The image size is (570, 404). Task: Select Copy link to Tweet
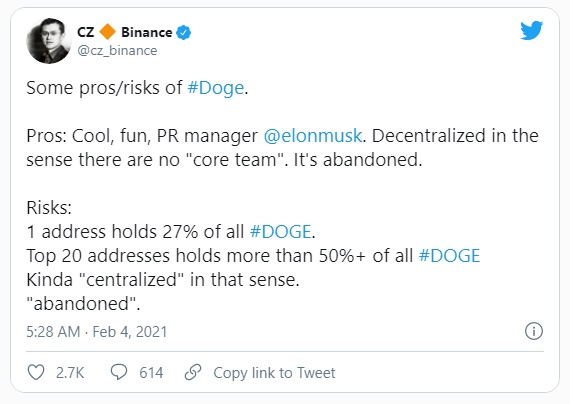coord(274,373)
